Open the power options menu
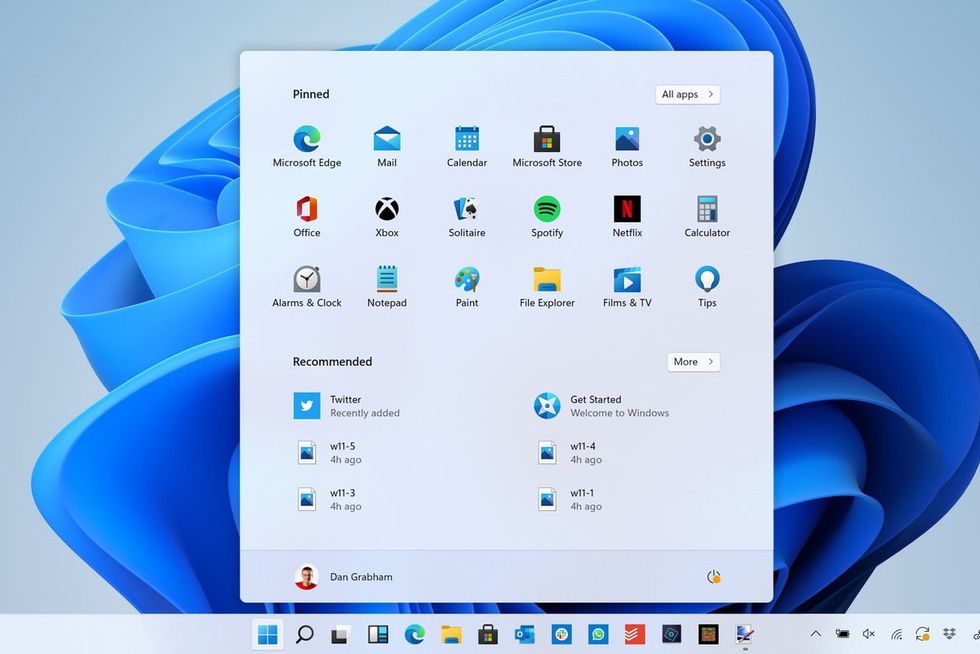 click(x=713, y=577)
